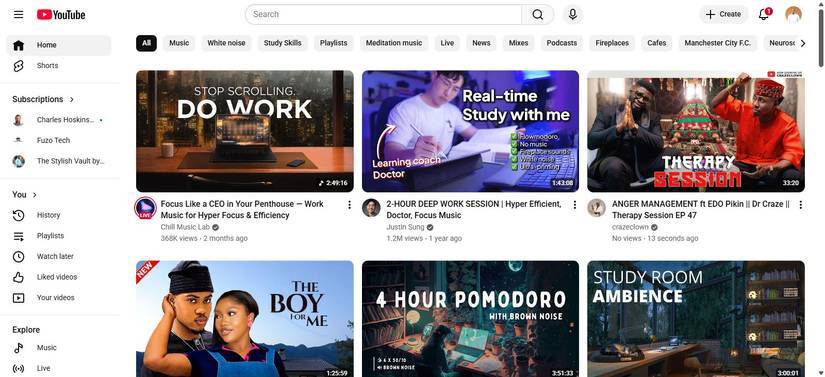825x377 pixels.
Task: Click the search magnifier button
Action: (537, 15)
